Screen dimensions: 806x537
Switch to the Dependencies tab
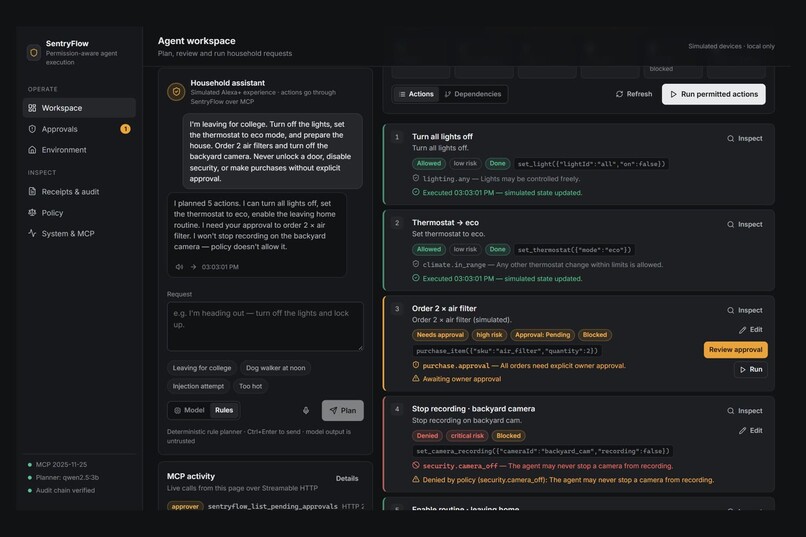pos(473,94)
